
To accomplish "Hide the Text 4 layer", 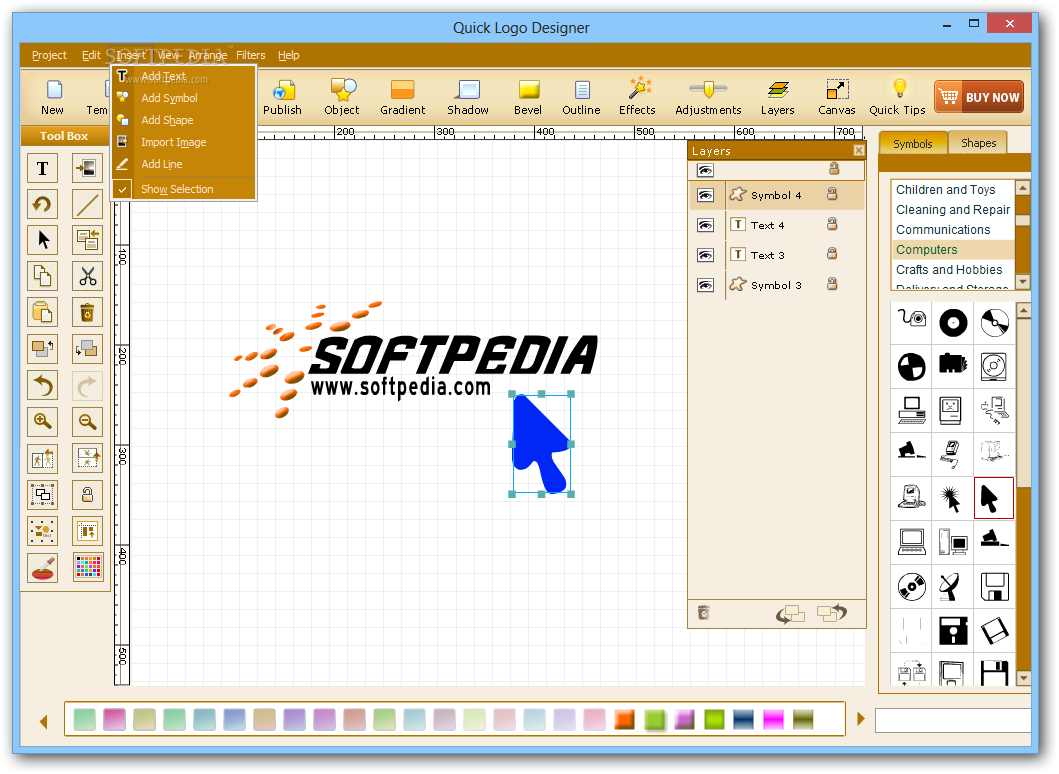I will [706, 225].
